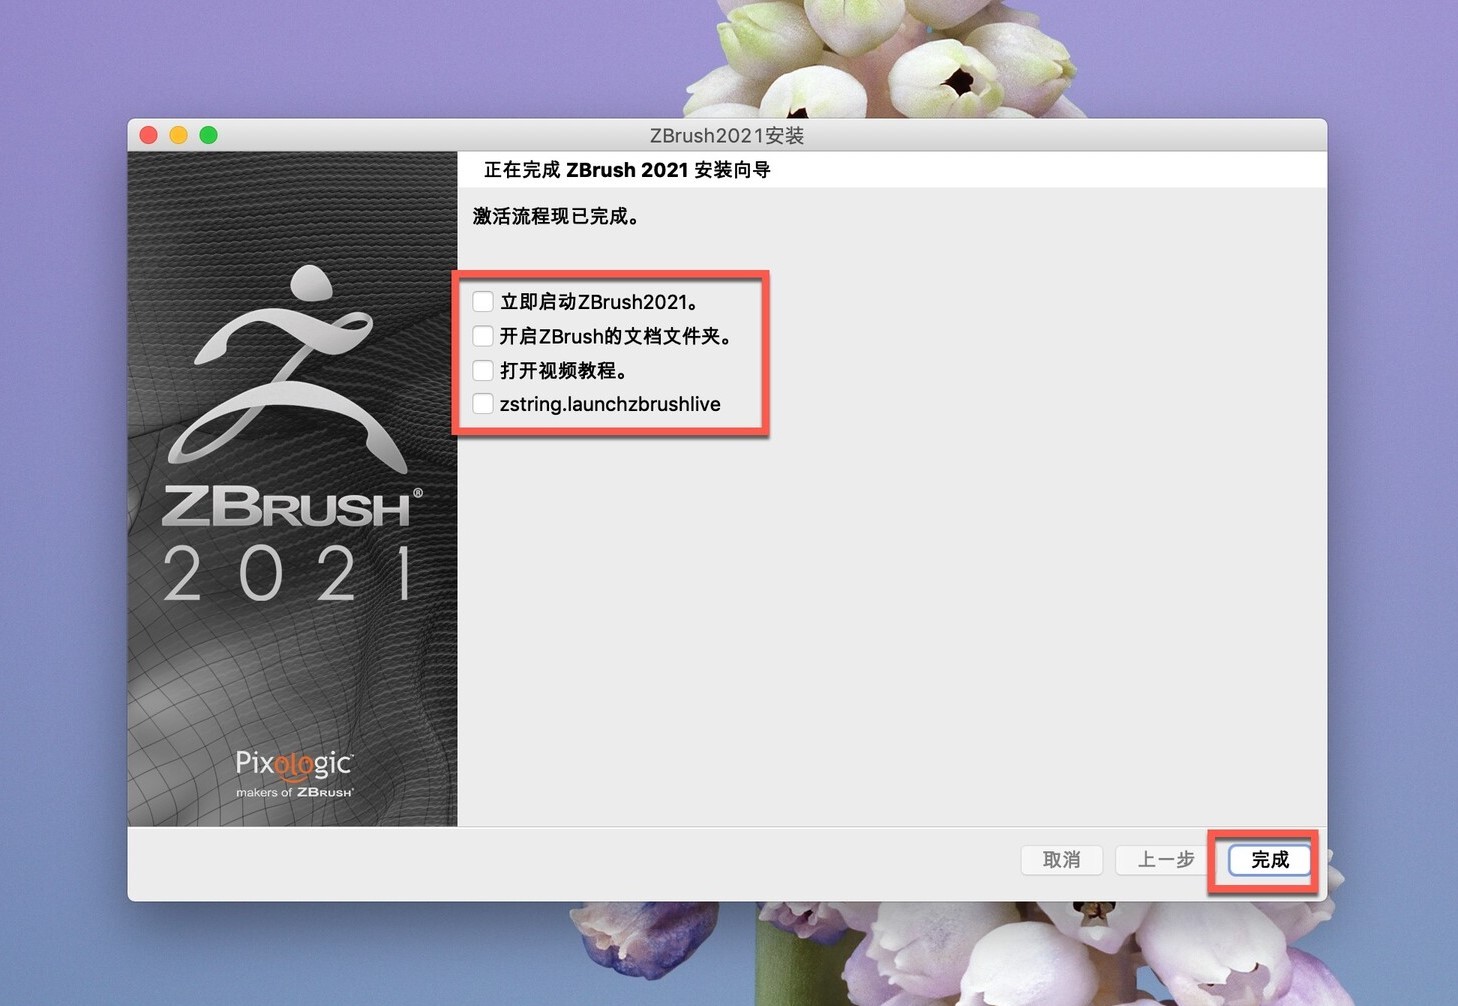The width and height of the screenshot is (1458, 1006).
Task: Click the 取消 button
Action: pos(1061,860)
